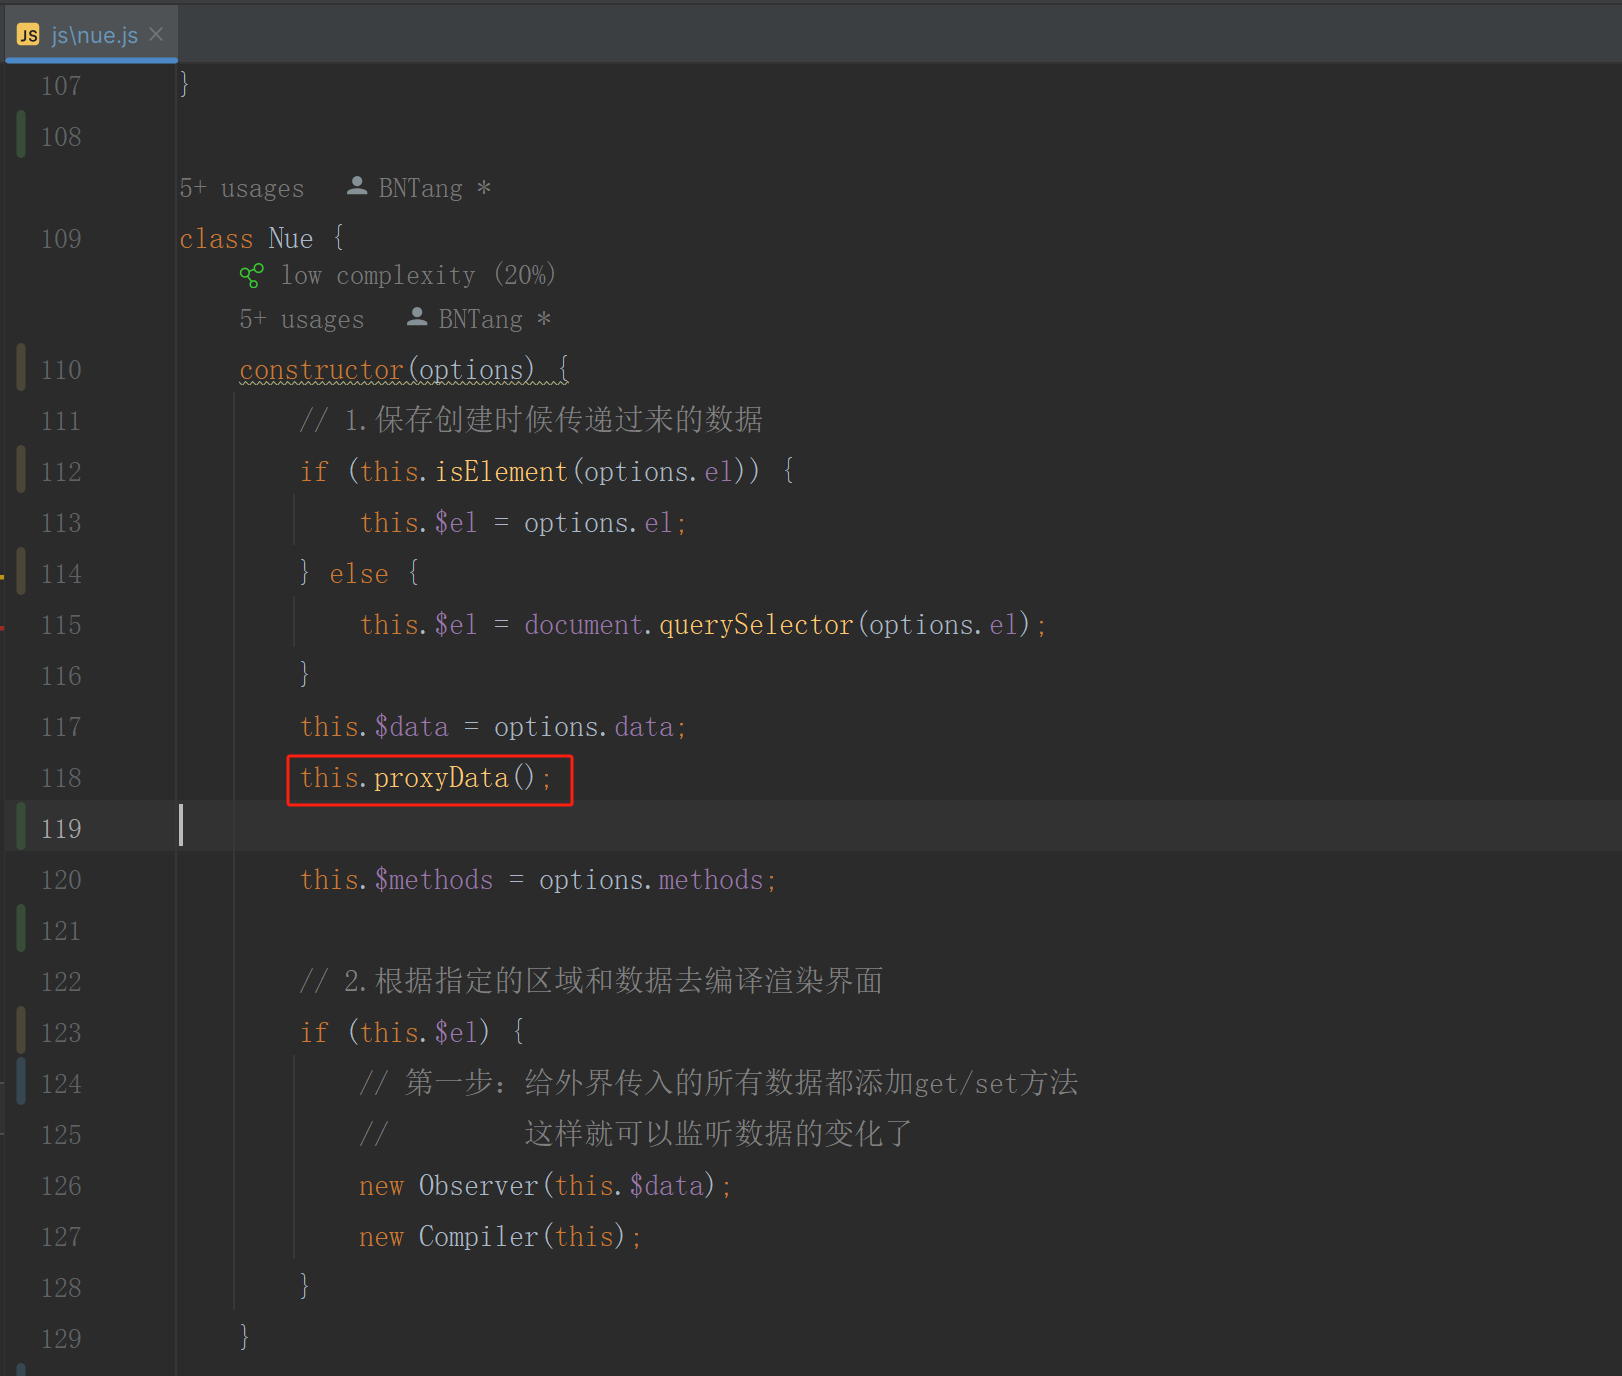Click the 'constructor' keyword on line 110
This screenshot has height=1376, width=1622.
322,370
